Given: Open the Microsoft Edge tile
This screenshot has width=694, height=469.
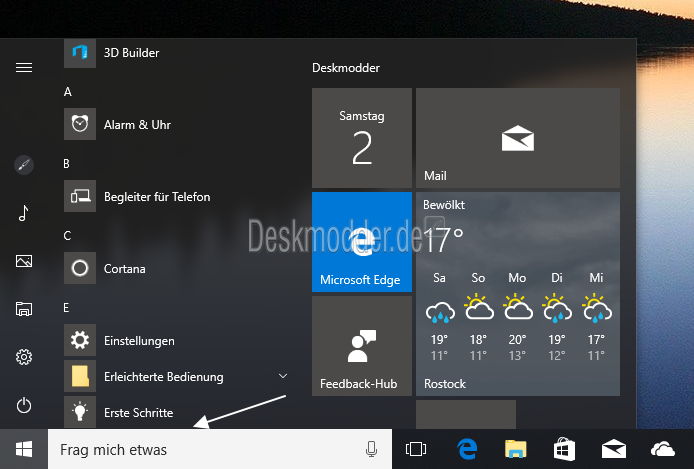Looking at the screenshot, I should click(362, 242).
